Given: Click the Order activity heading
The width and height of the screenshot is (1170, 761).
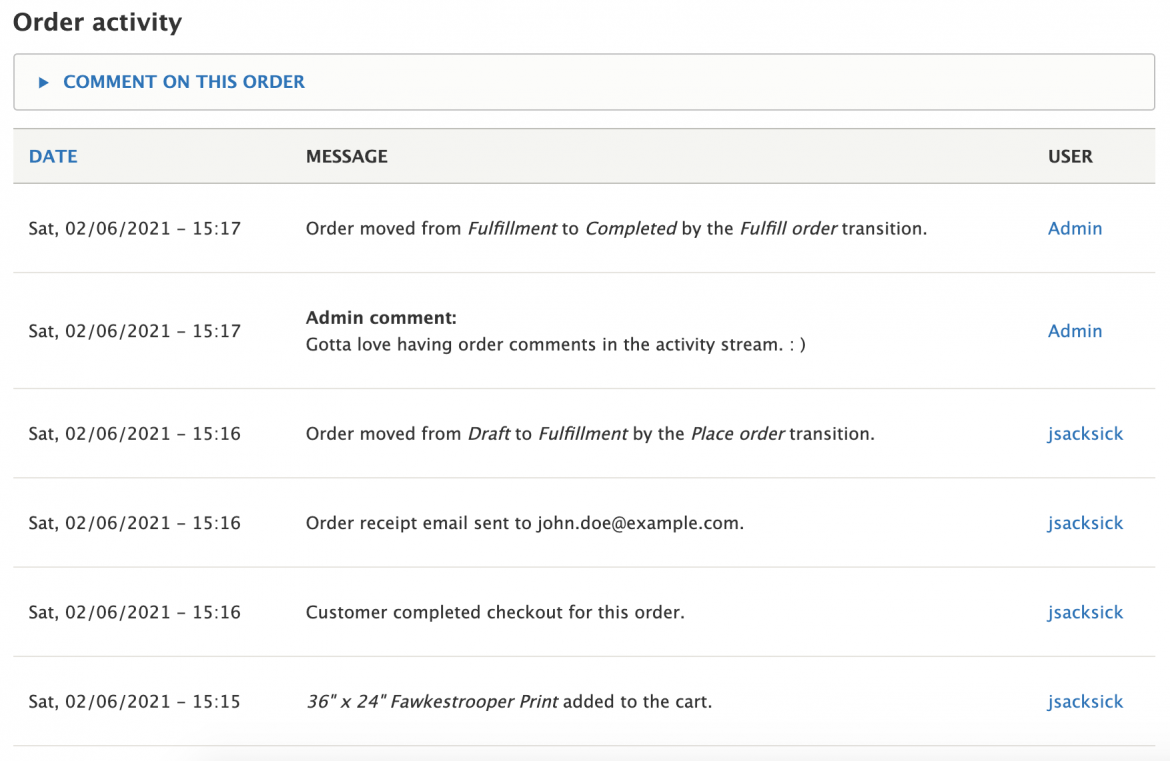Looking at the screenshot, I should point(97,22).
